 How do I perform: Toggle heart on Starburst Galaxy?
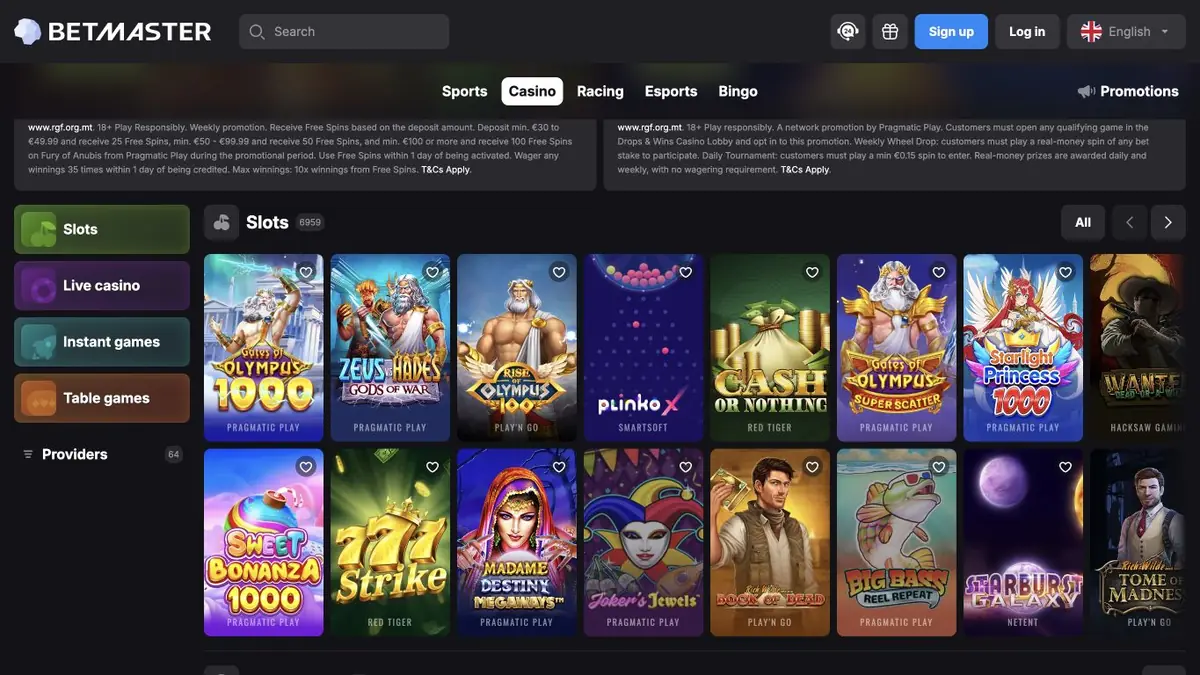[x=1065, y=467]
